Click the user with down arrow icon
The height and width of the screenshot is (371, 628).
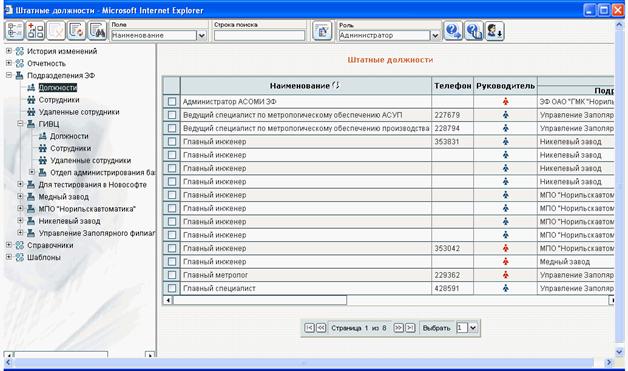pyautogui.click(x=495, y=31)
